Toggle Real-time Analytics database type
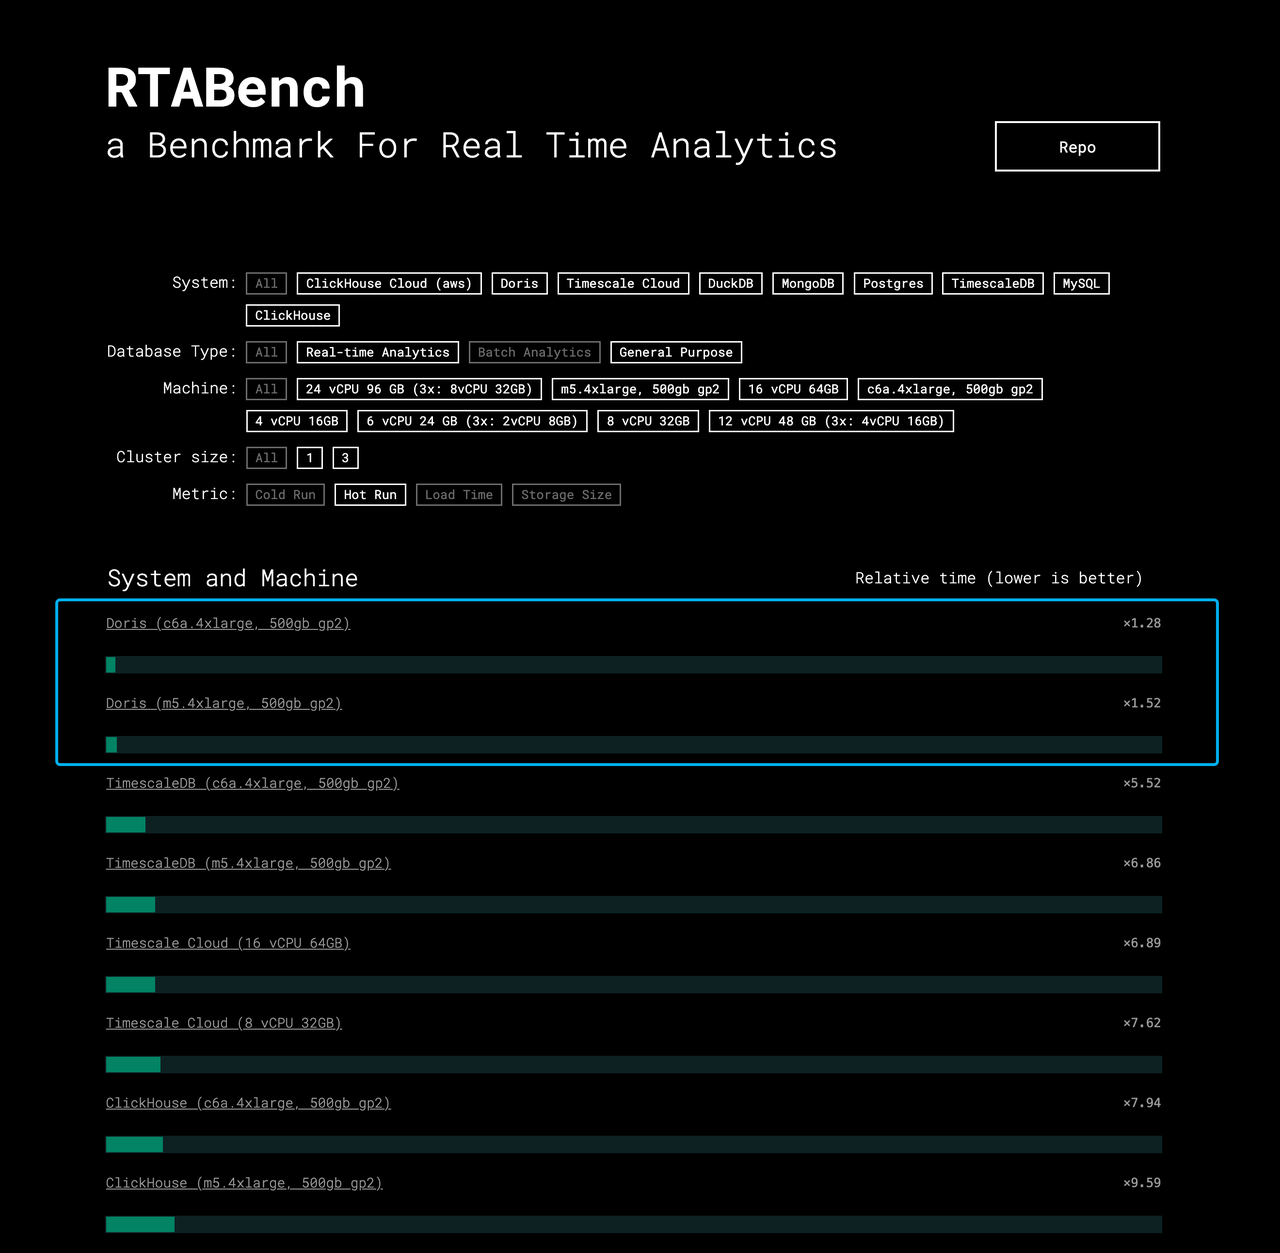This screenshot has width=1280, height=1253. coord(378,352)
